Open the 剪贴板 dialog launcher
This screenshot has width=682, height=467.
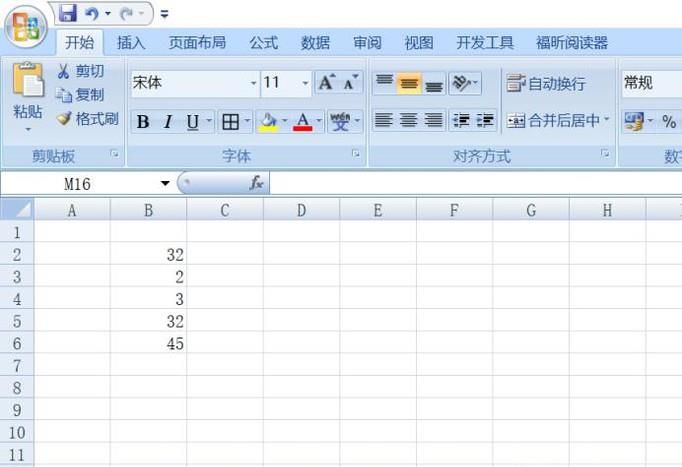tap(115, 153)
